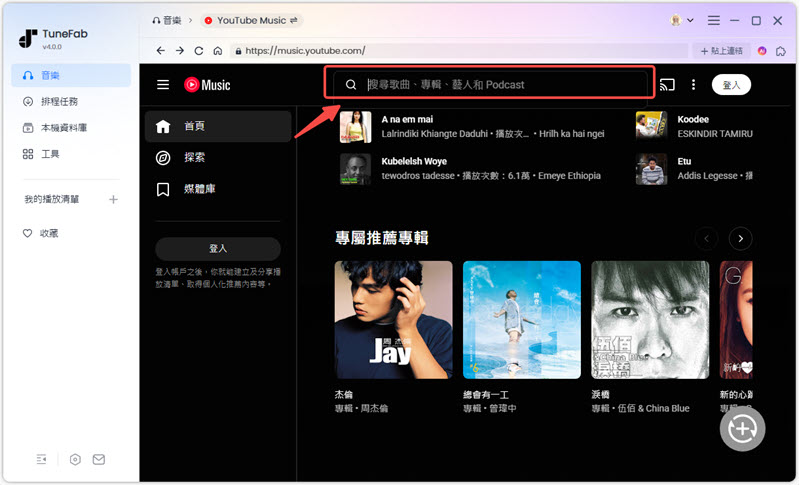Open the cast to device icon
Image resolution: width=800 pixels, height=485 pixels.
pyautogui.click(x=667, y=85)
